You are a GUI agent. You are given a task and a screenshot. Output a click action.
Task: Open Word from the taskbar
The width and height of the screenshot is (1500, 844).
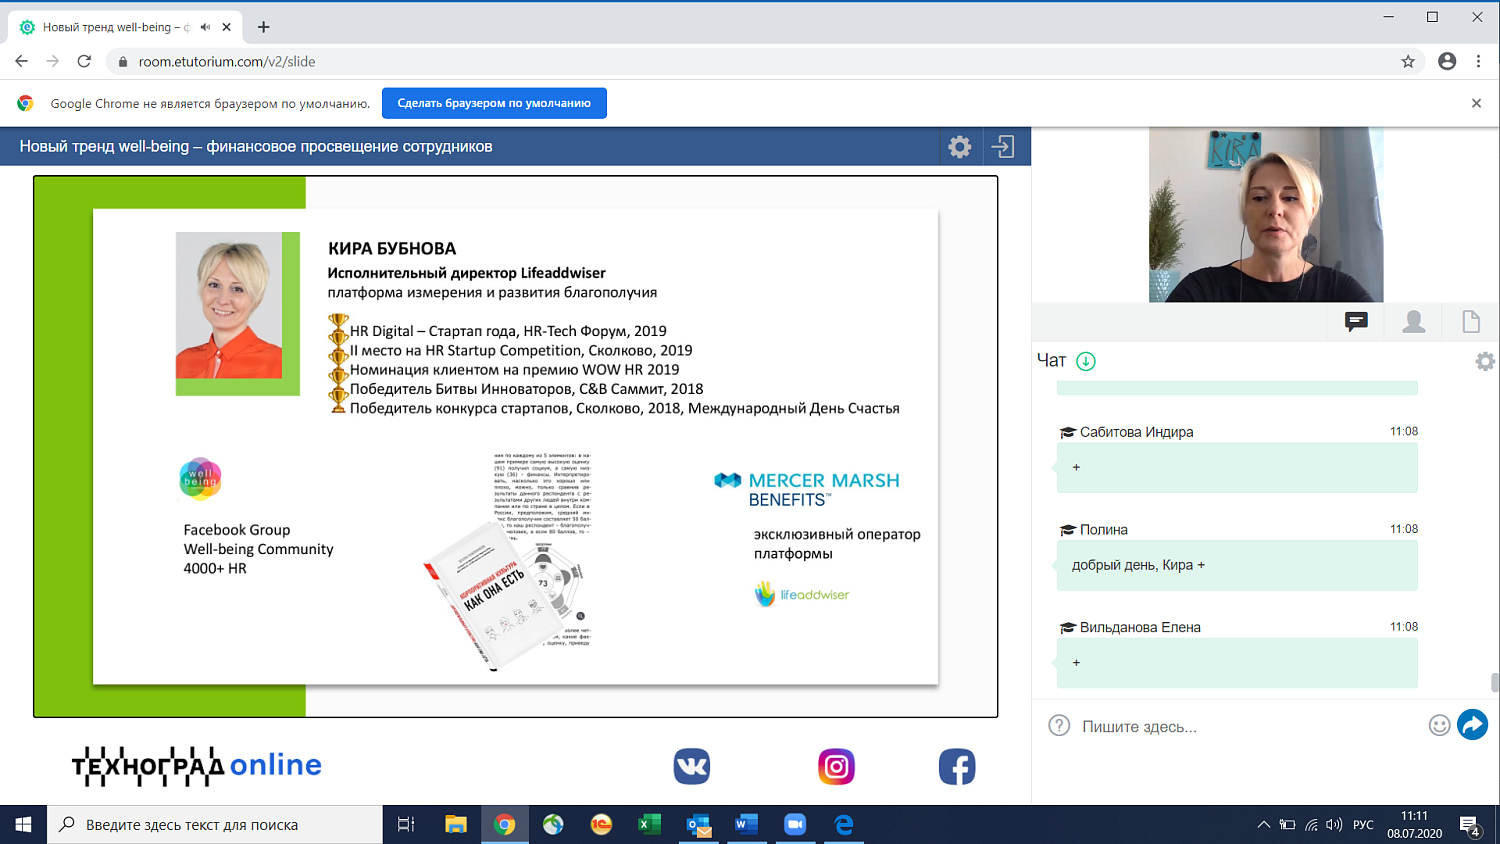pos(746,825)
